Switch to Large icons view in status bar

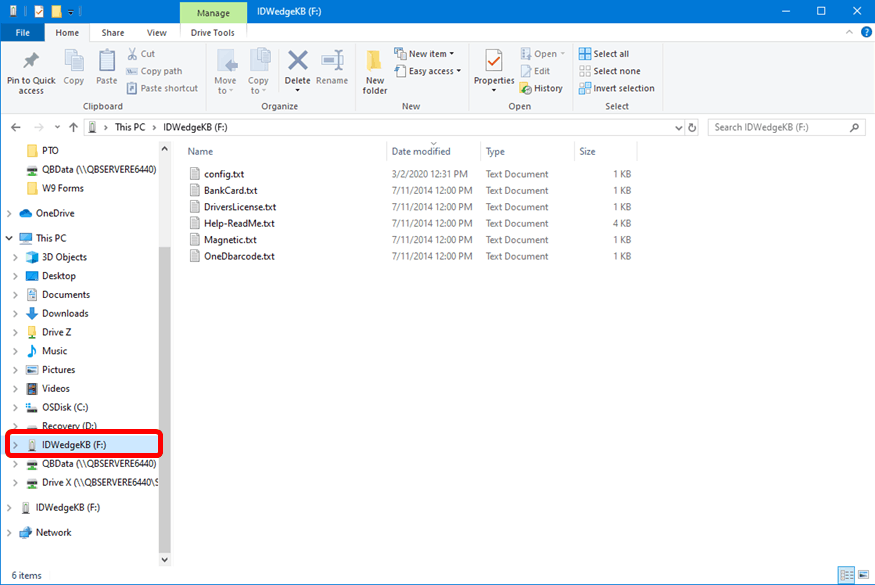pyautogui.click(x=863, y=574)
